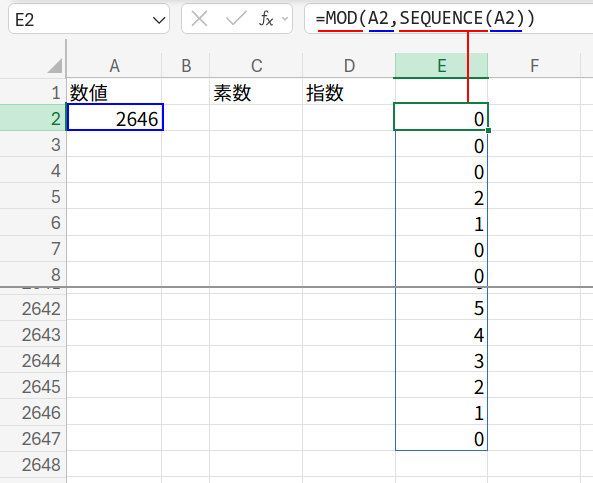Select row 5 header
593x483 pixels.
click(33, 196)
